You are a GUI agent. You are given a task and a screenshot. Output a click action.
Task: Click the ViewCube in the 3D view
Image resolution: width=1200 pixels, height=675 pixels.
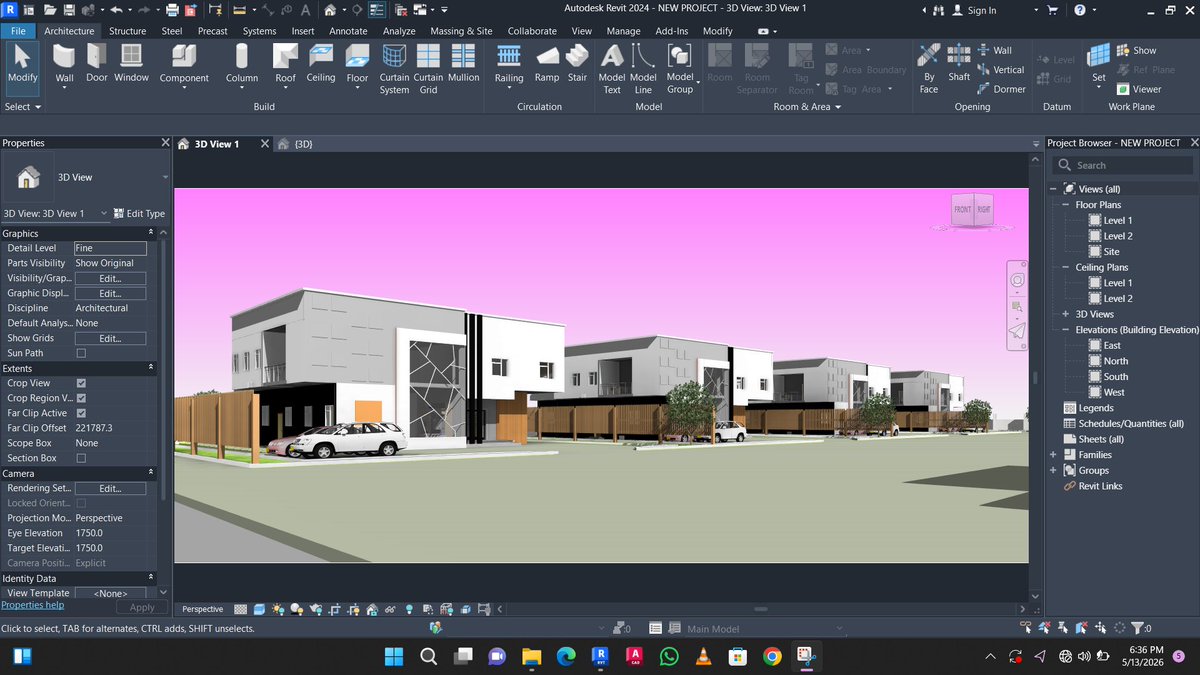click(x=971, y=210)
